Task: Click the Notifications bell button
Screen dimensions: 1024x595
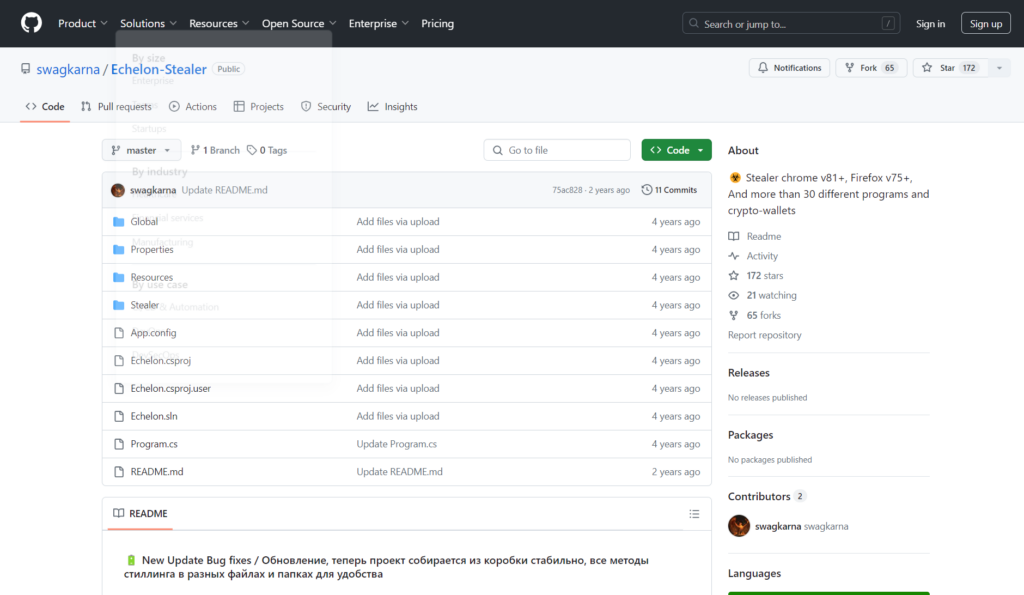Action: point(789,68)
